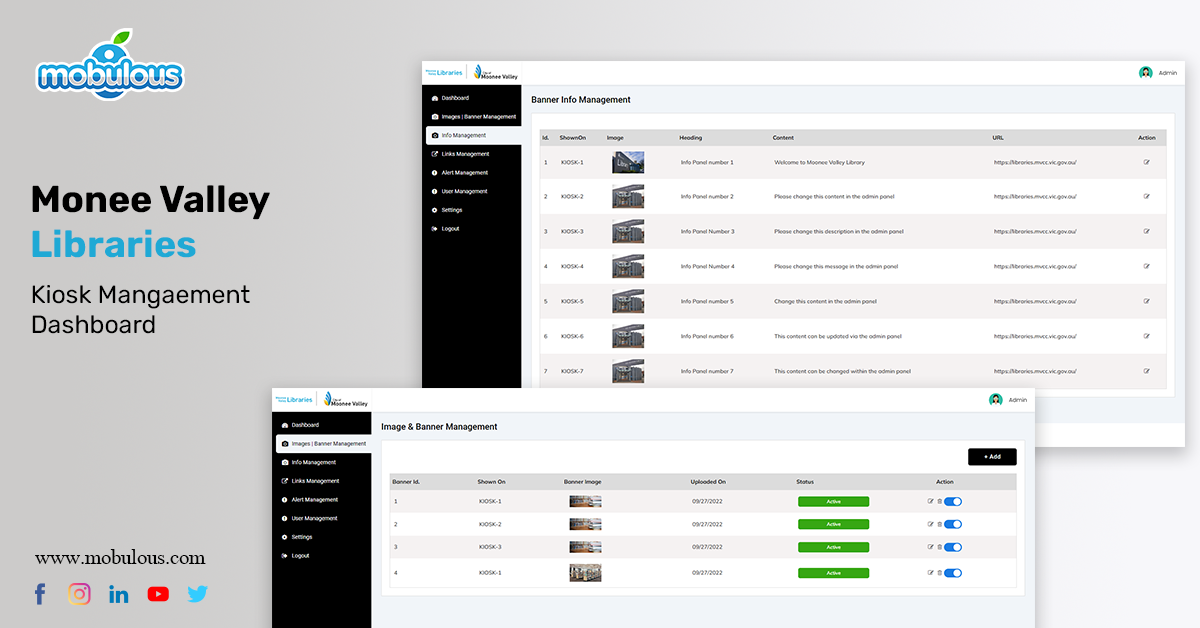Viewport: 1200px width, 628px height.
Task: Select Images | Banner Management in the Banner Info window sidebar
Action: [473, 117]
